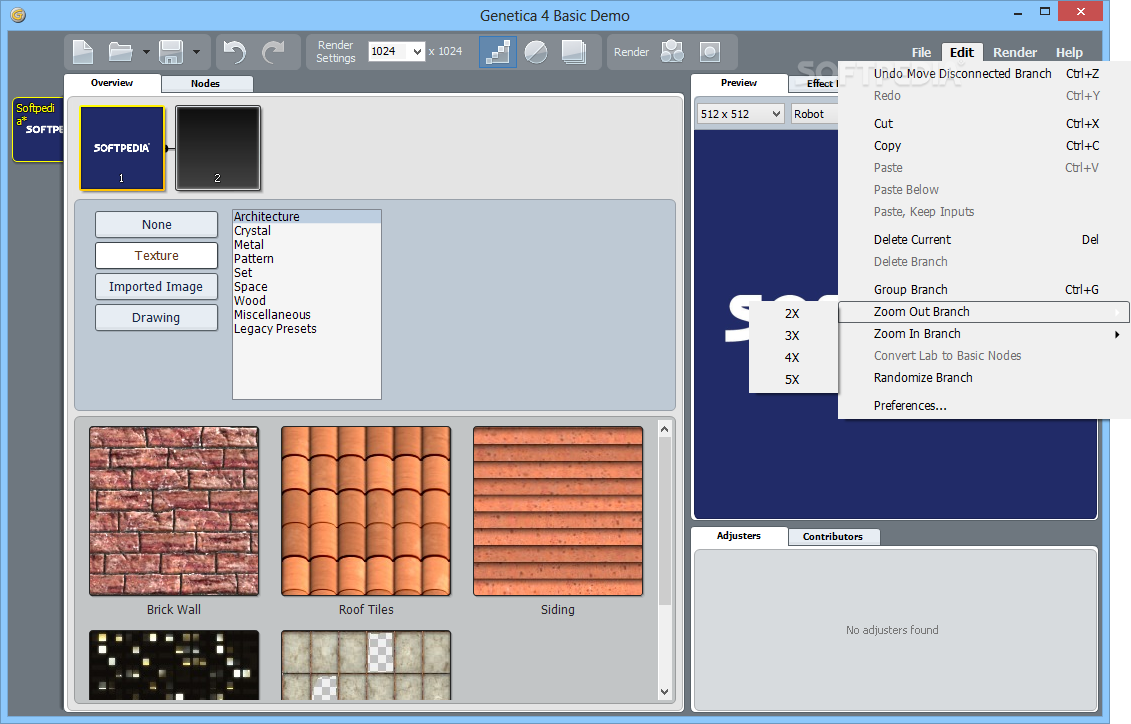Click the three-circles Render icon
The height and width of the screenshot is (724, 1131).
[x=672, y=51]
